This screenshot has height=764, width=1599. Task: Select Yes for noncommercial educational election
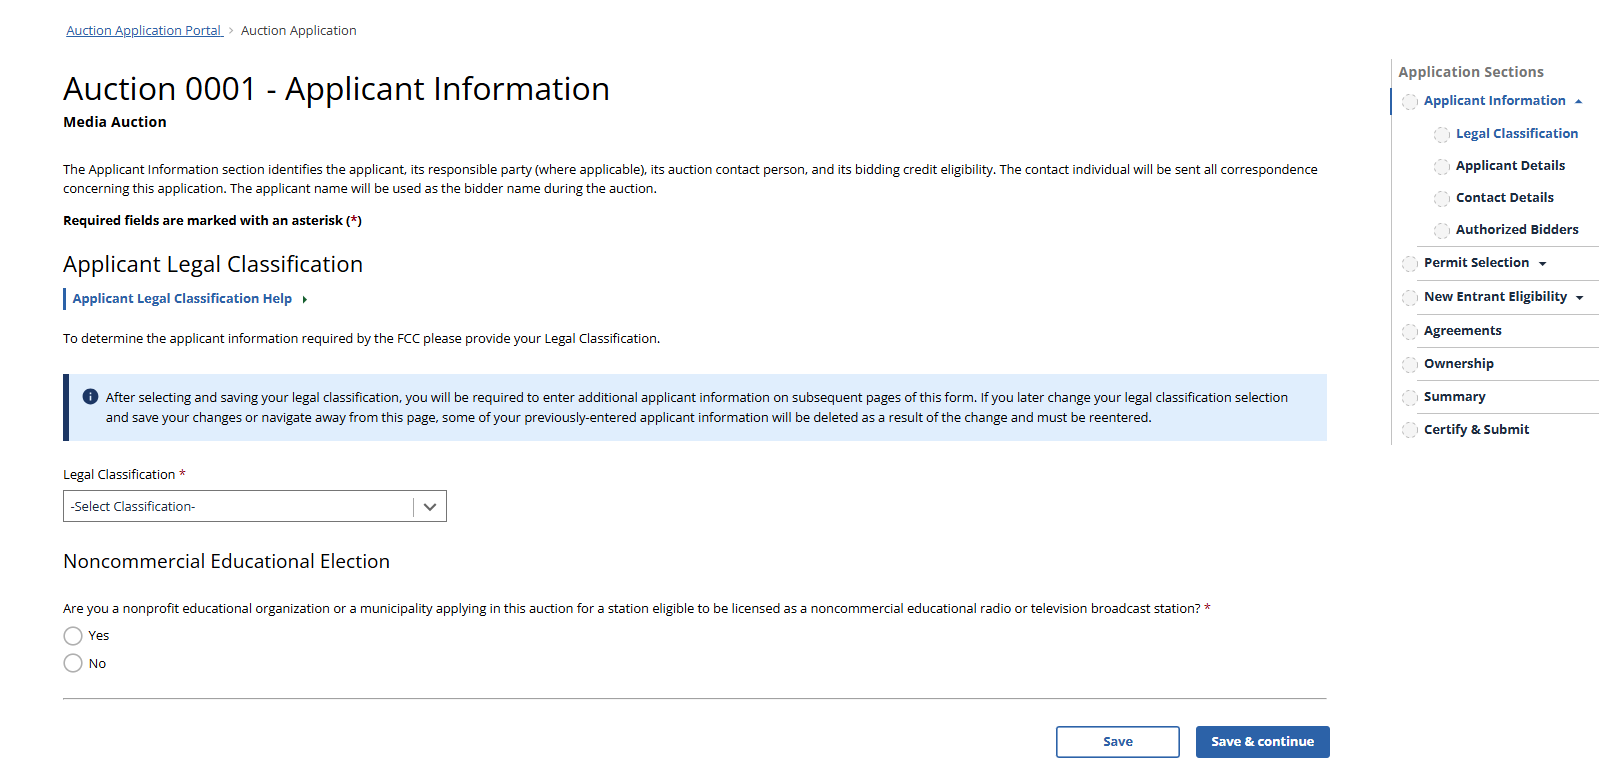[x=73, y=636]
